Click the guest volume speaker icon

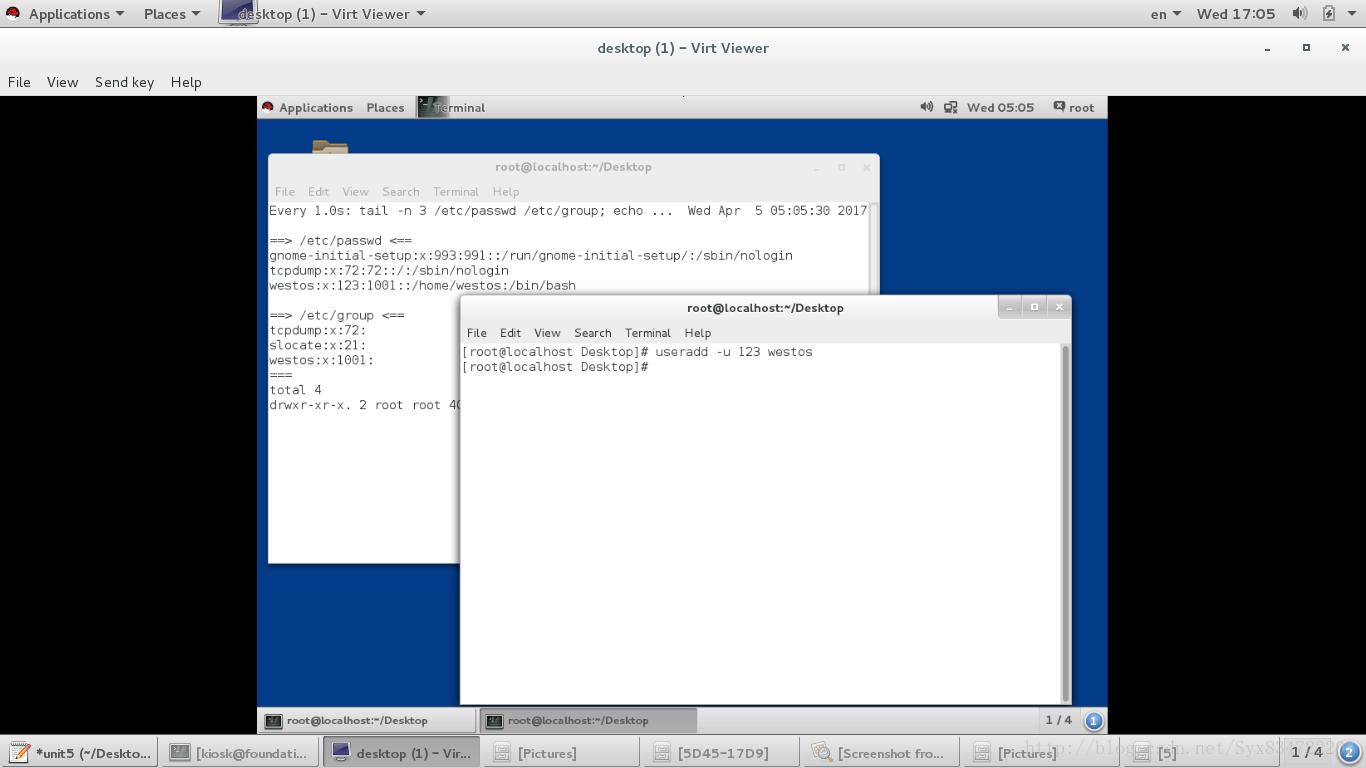pos(926,107)
